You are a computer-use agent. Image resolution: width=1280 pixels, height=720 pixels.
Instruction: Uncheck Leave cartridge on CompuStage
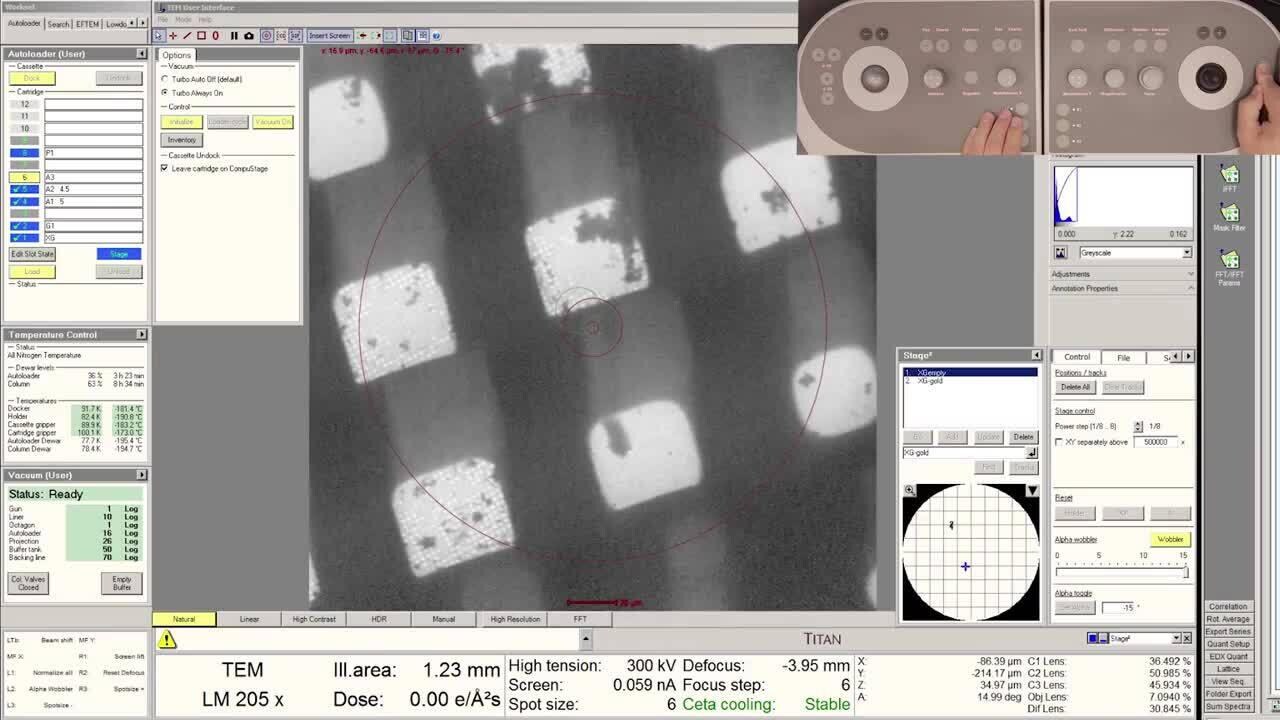pyautogui.click(x=165, y=168)
